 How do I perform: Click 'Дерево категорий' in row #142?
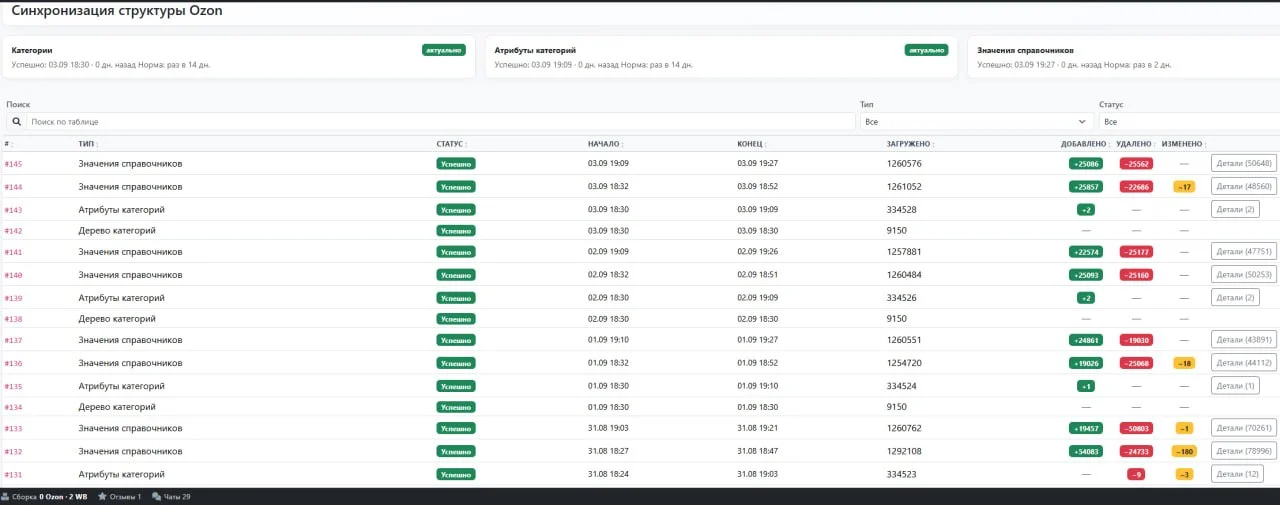click(117, 231)
